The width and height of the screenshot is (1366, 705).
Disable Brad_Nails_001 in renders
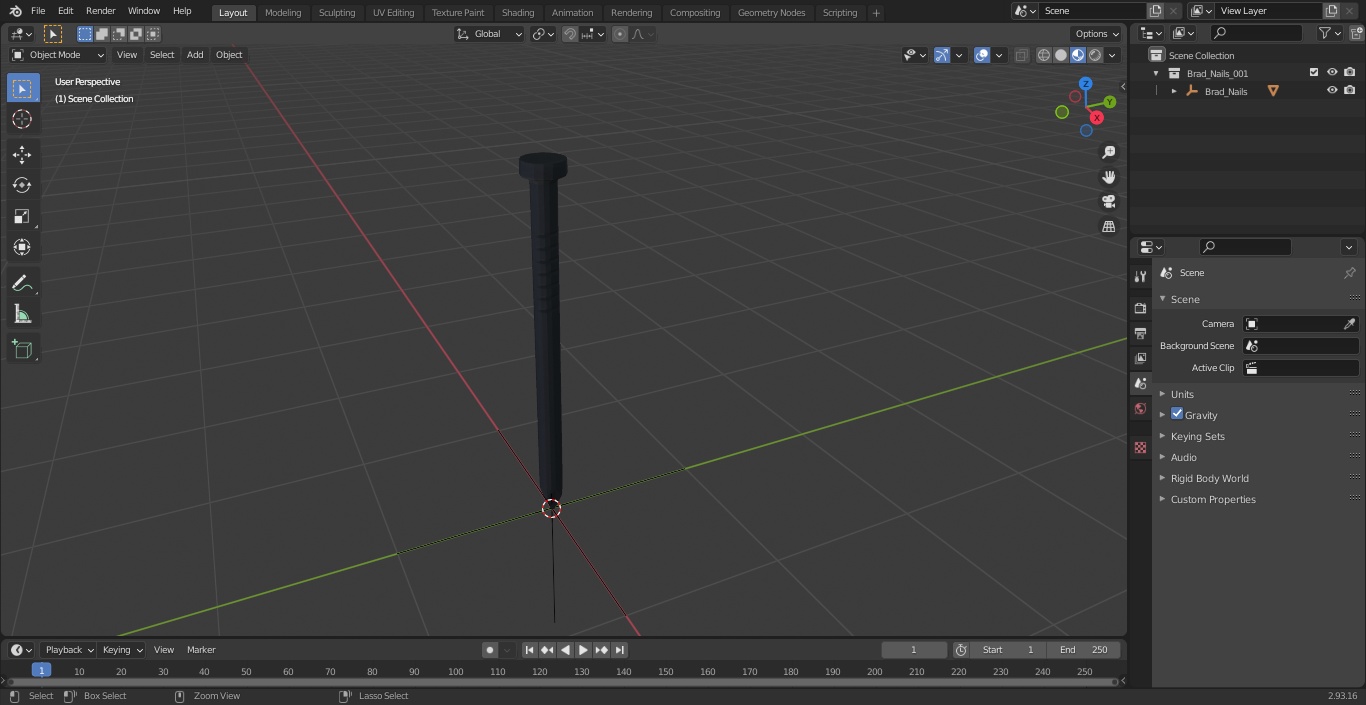[1350, 73]
